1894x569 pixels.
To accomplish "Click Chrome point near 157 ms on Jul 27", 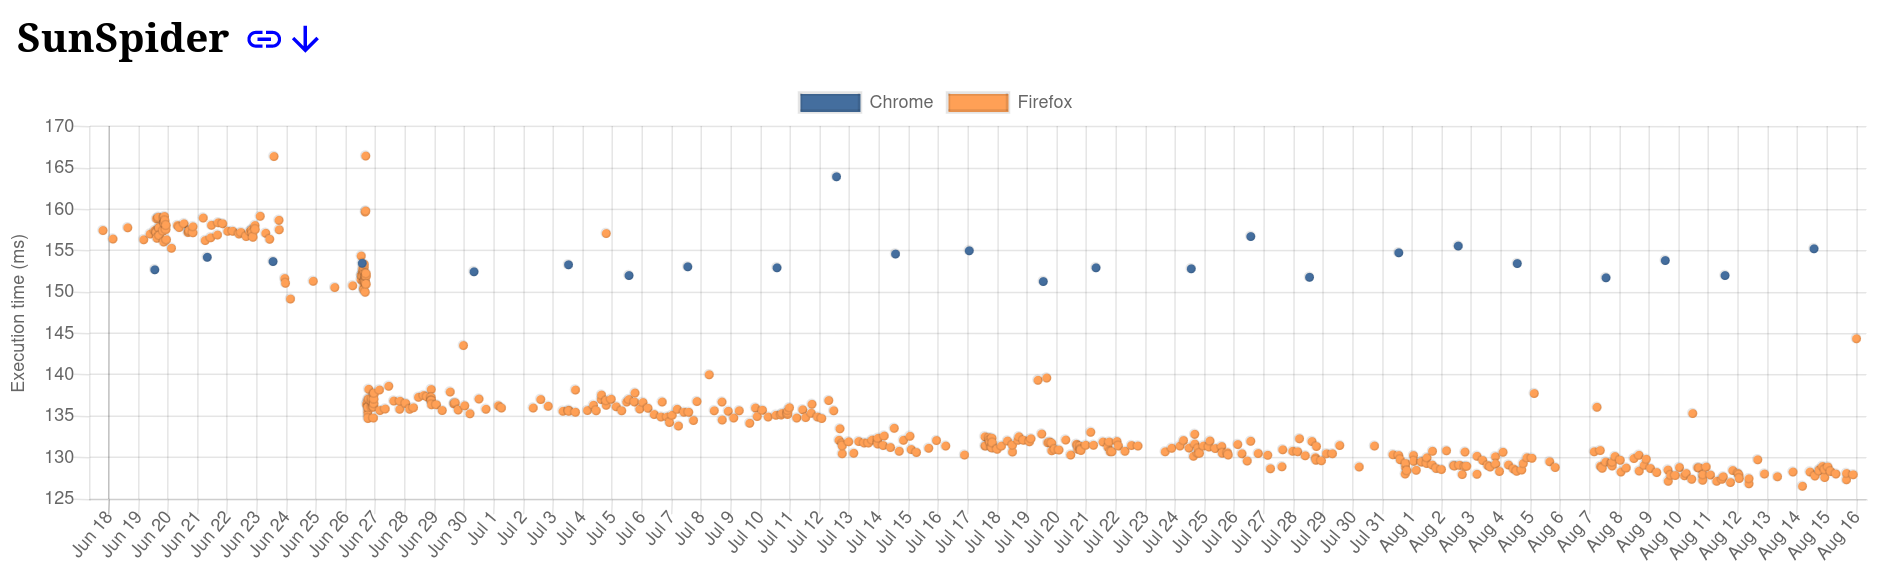I will click(1250, 237).
